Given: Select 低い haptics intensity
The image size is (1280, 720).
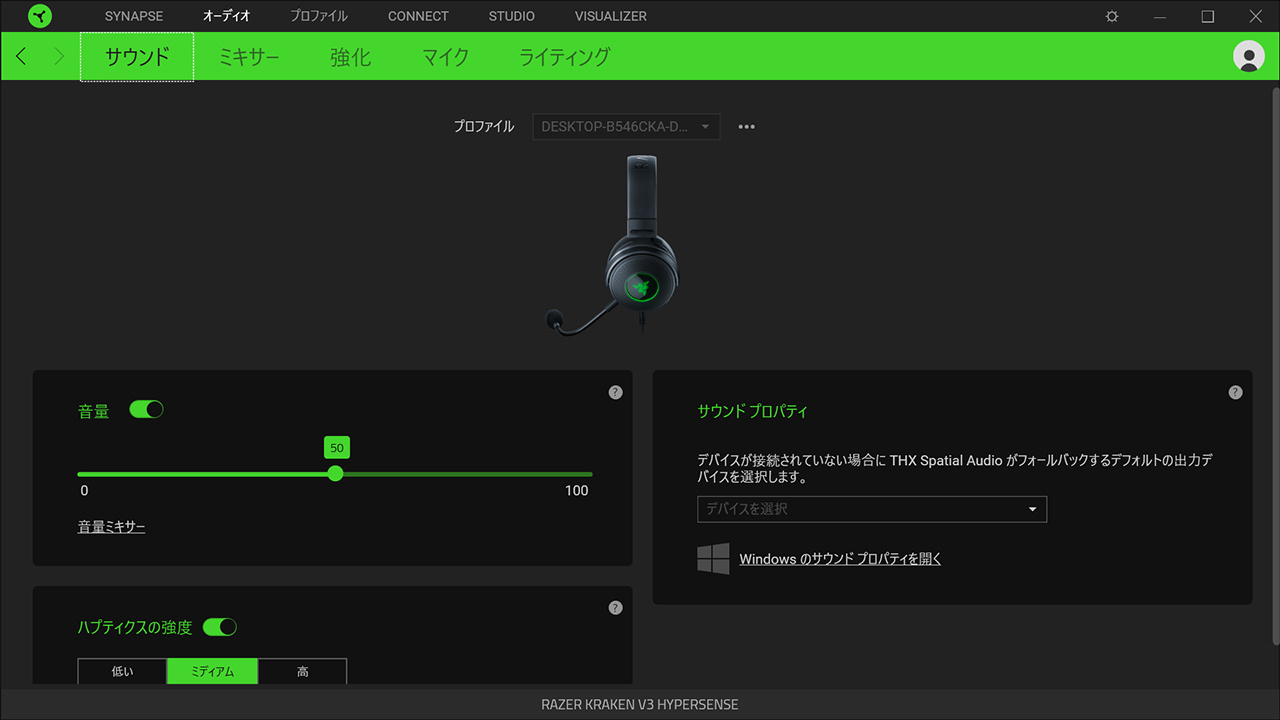Looking at the screenshot, I should click(122, 671).
